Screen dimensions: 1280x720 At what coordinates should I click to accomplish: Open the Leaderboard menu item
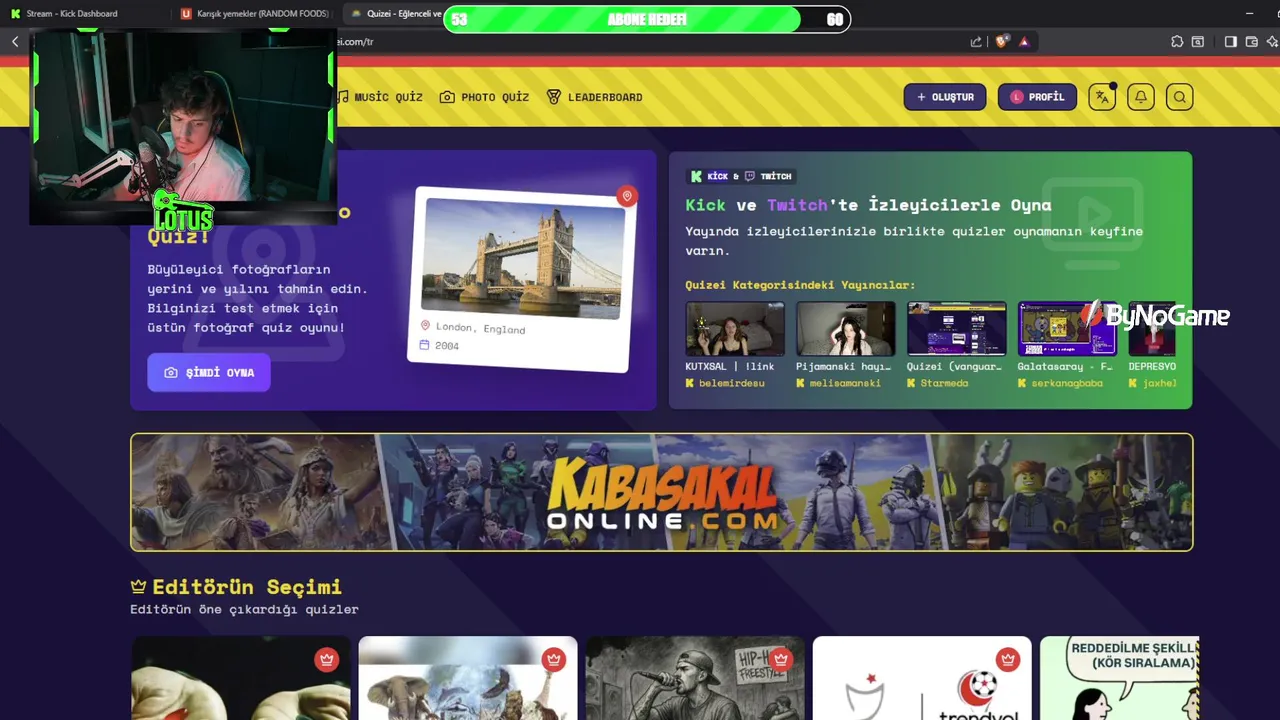point(594,97)
